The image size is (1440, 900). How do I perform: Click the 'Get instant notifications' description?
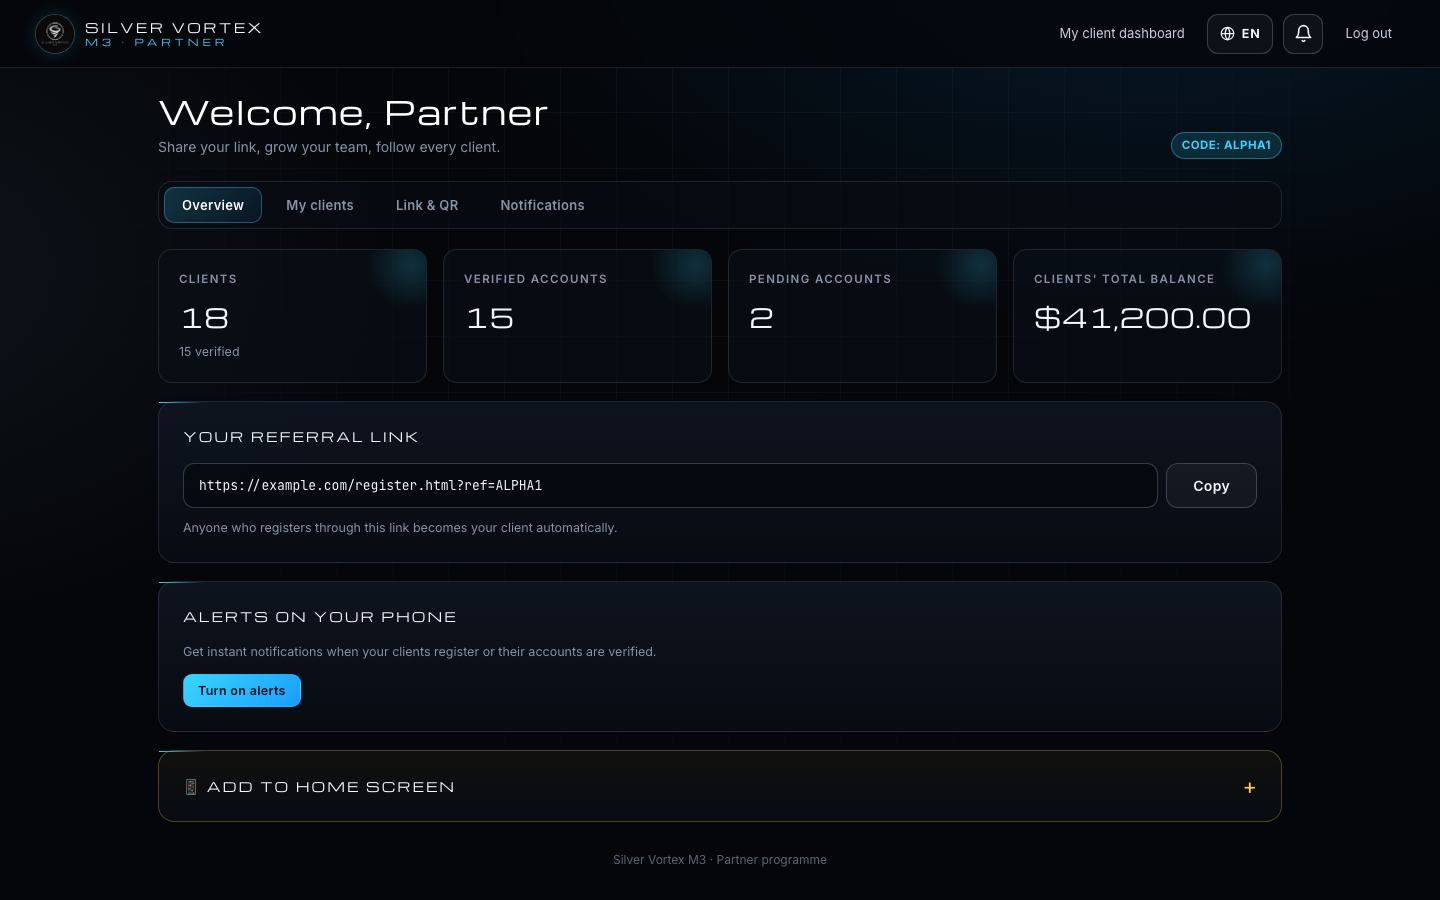[419, 652]
